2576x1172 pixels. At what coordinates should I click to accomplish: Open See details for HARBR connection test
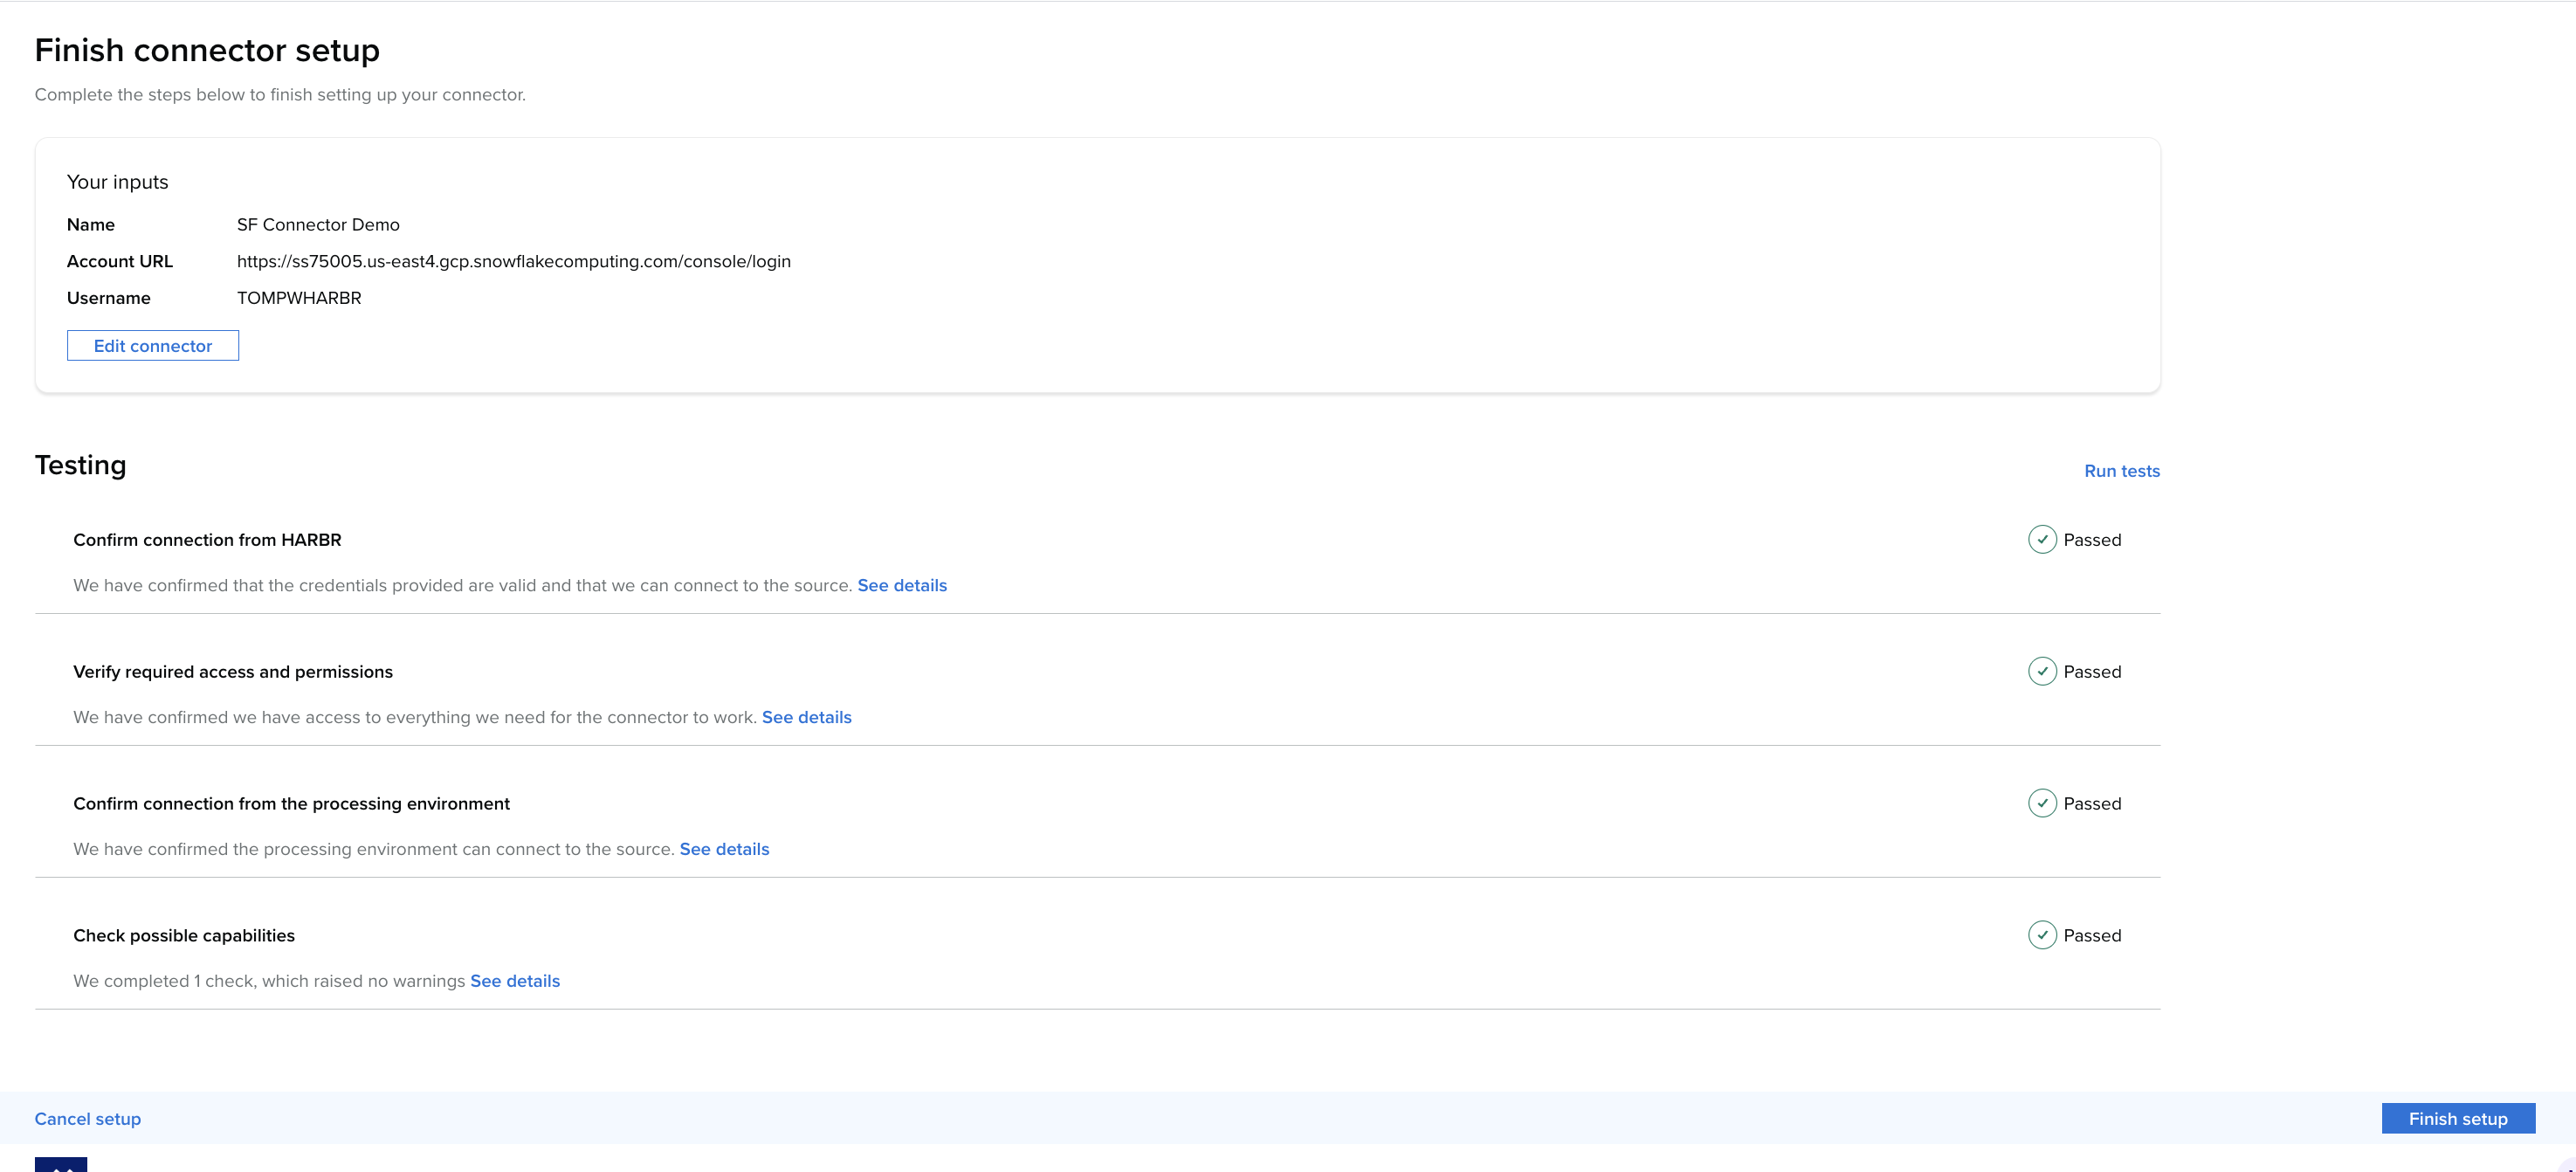coord(902,585)
